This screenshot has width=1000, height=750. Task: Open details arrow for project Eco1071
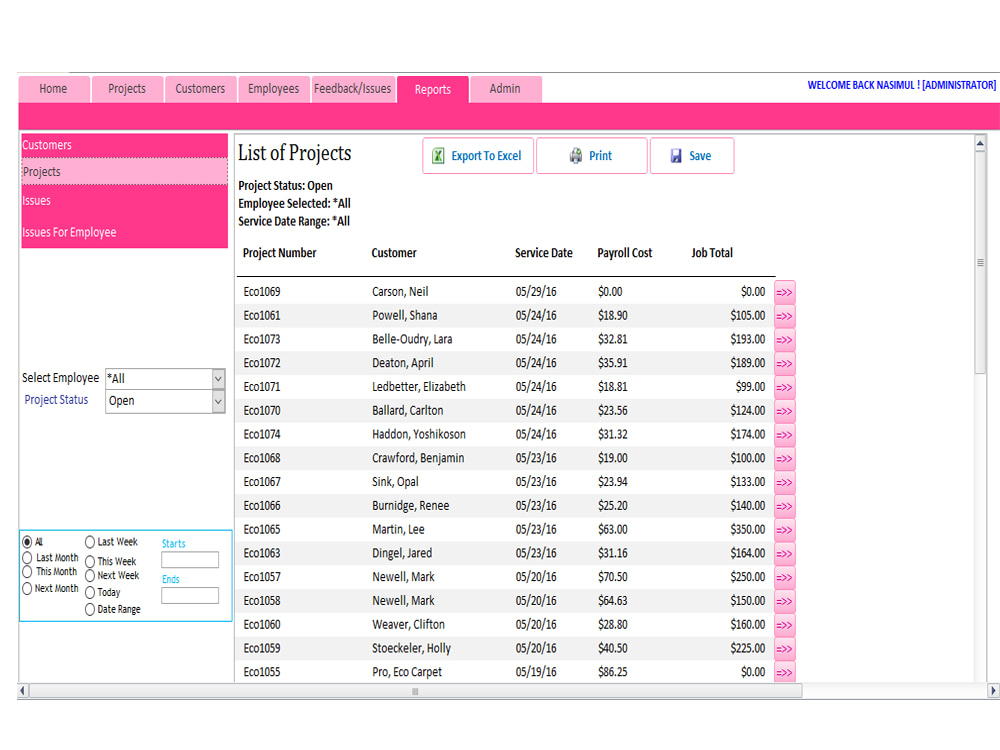(784, 387)
